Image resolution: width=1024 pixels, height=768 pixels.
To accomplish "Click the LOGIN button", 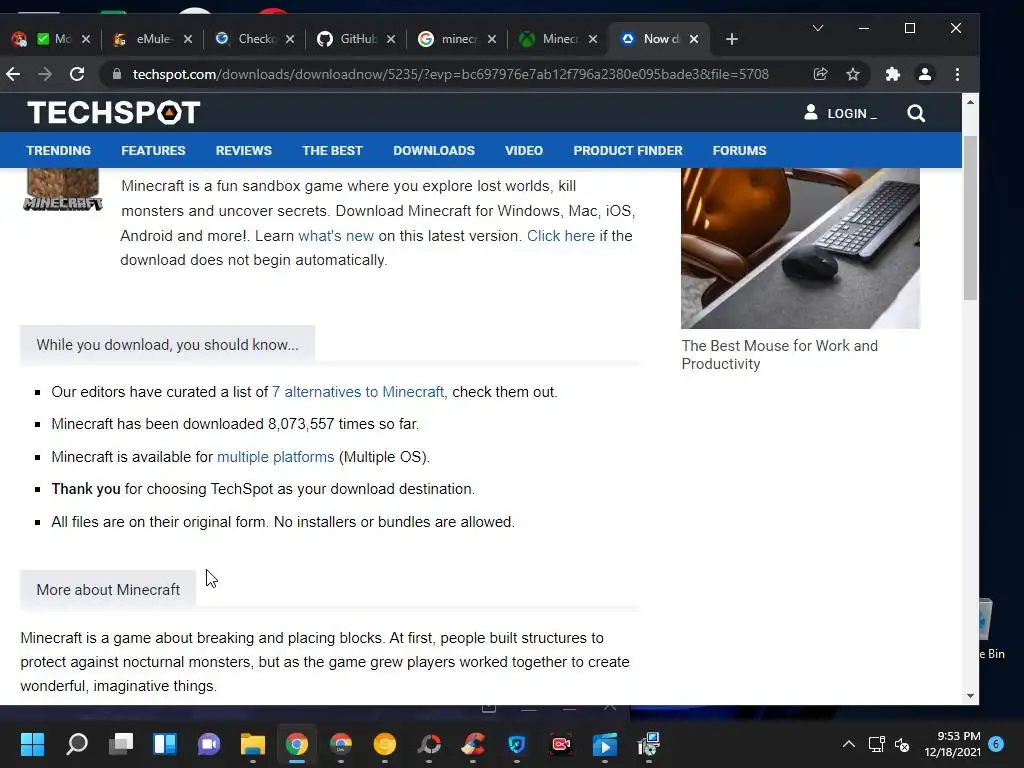I will click(x=841, y=113).
